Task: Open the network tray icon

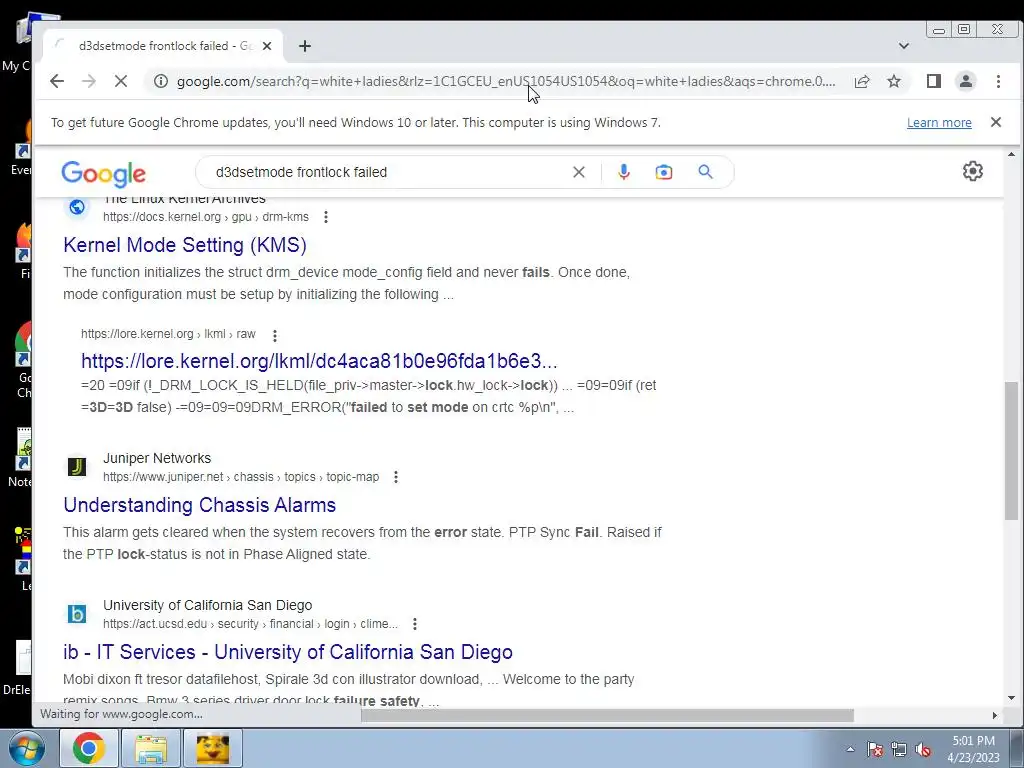Action: tap(899, 750)
